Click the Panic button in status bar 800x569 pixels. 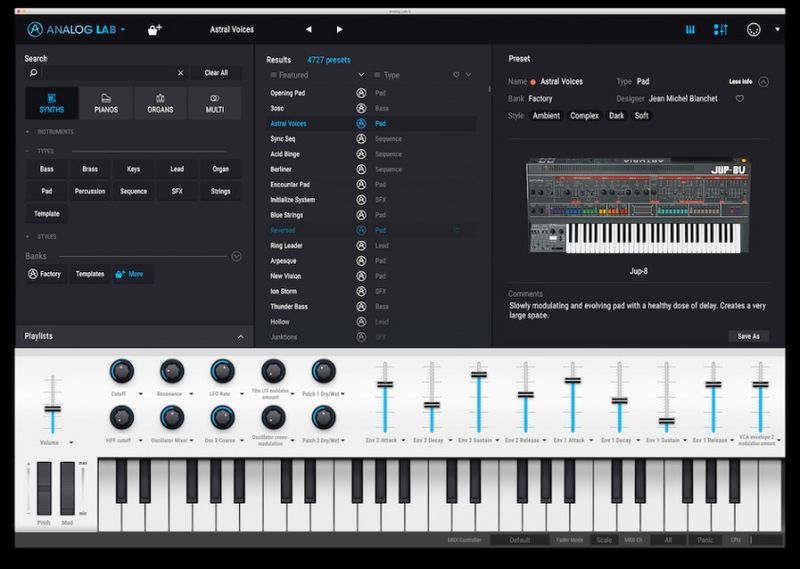tap(705, 540)
